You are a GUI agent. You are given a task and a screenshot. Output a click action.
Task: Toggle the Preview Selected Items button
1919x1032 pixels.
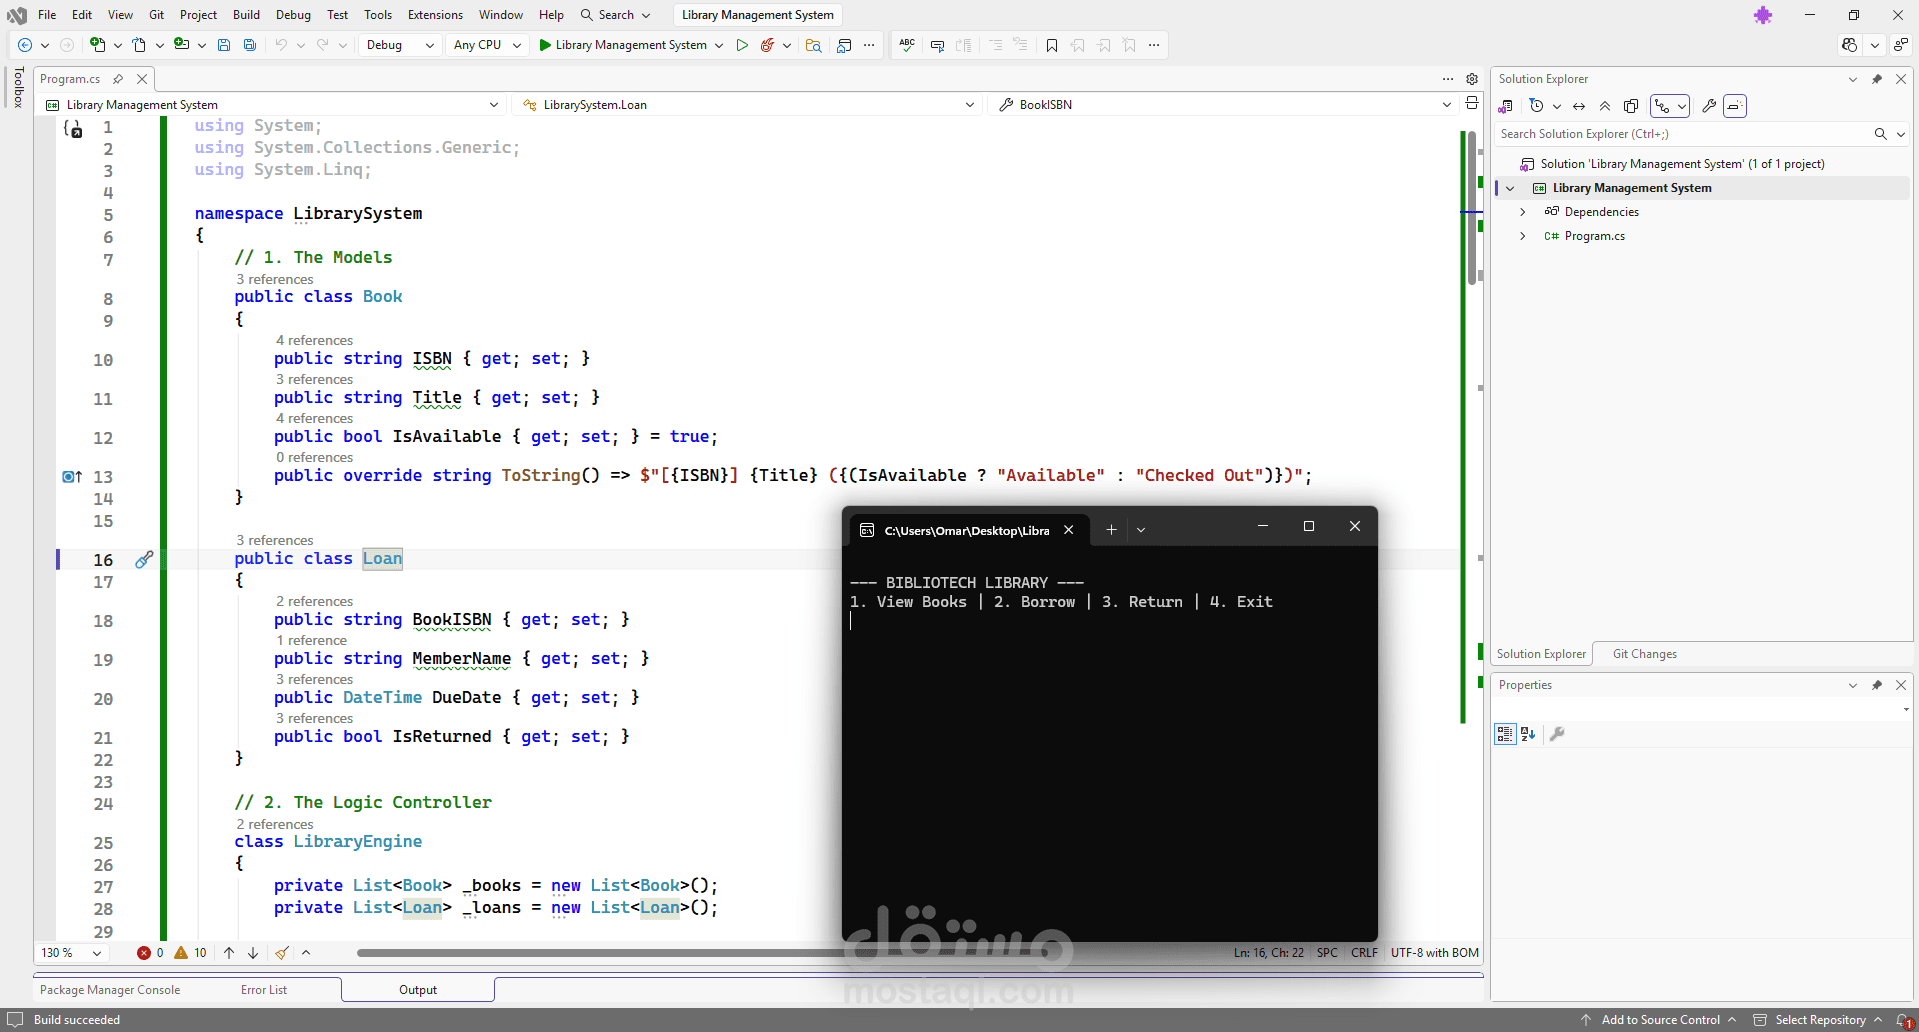[1735, 106]
